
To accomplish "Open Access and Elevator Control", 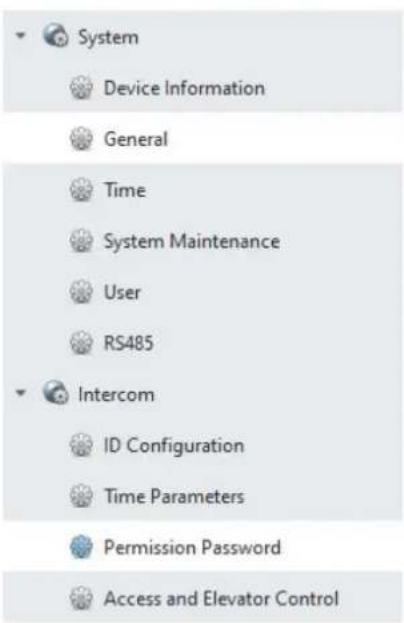I will coord(202,598).
